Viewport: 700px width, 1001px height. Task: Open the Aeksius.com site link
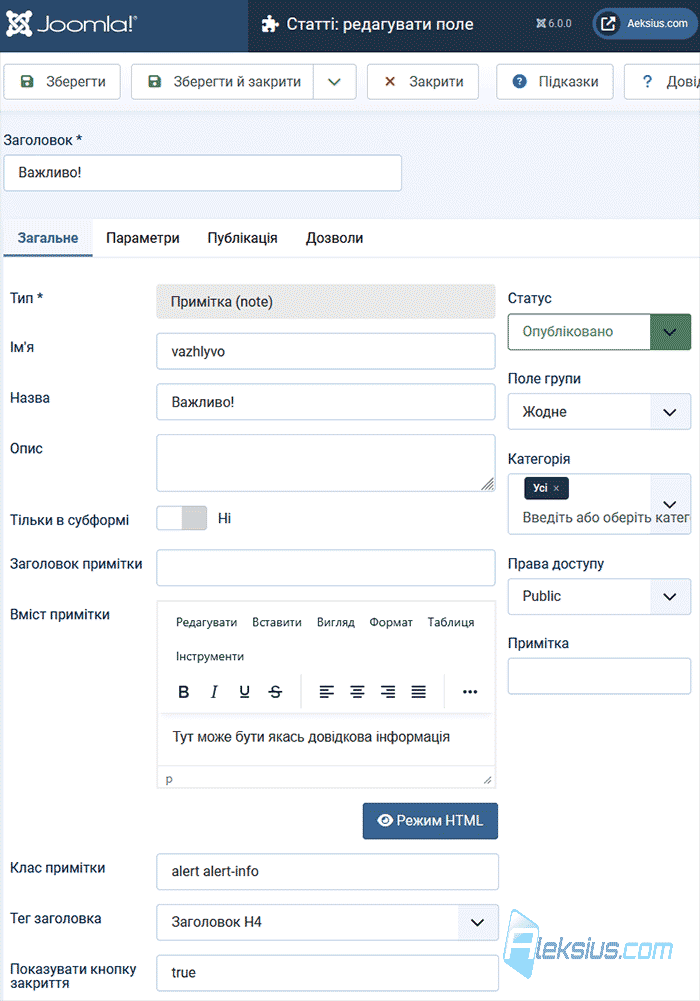click(x=645, y=24)
